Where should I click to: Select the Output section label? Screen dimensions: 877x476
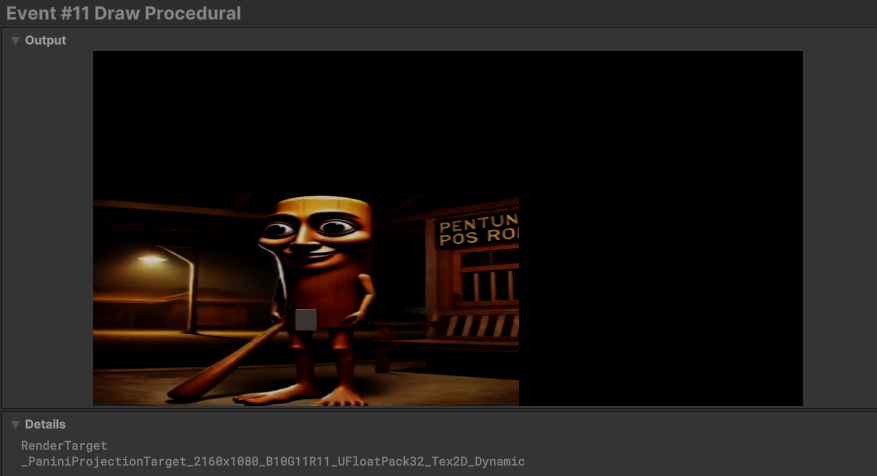45,40
